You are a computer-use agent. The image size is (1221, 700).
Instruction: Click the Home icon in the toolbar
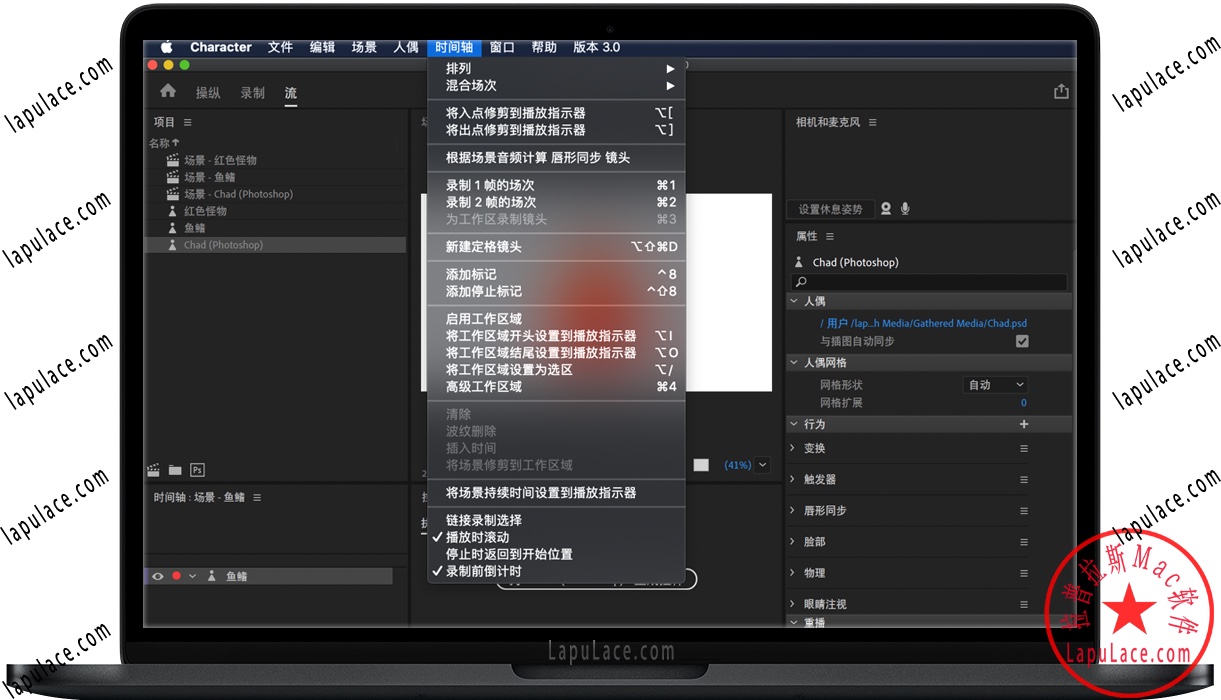167,92
